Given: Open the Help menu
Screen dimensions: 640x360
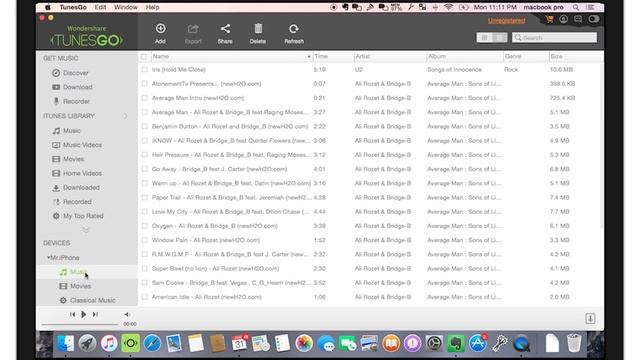Looking at the screenshot, I should click(x=152, y=7).
